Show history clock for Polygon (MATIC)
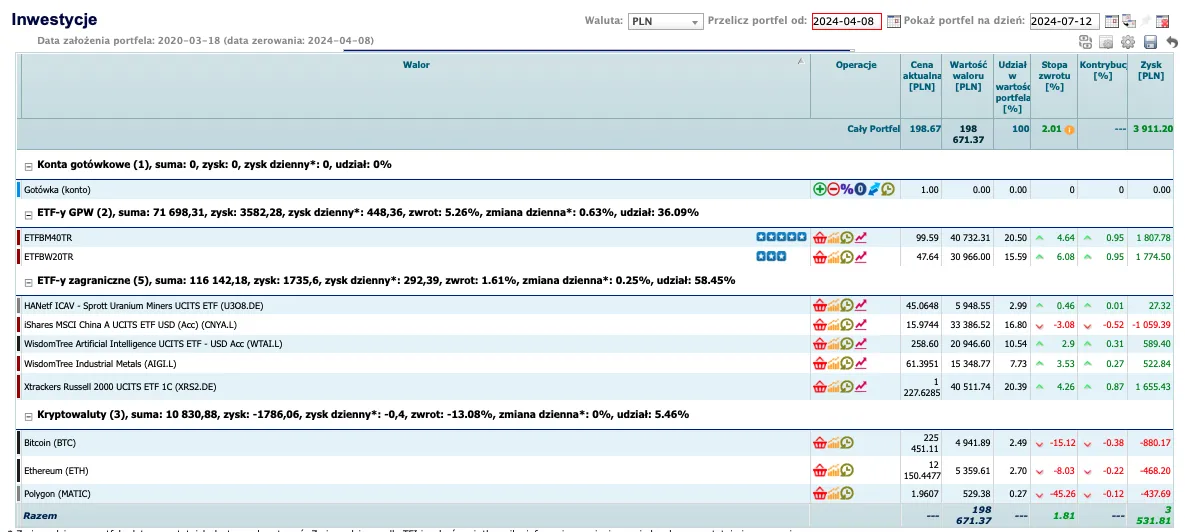Viewport: 1185px width, 532px height. pos(846,493)
